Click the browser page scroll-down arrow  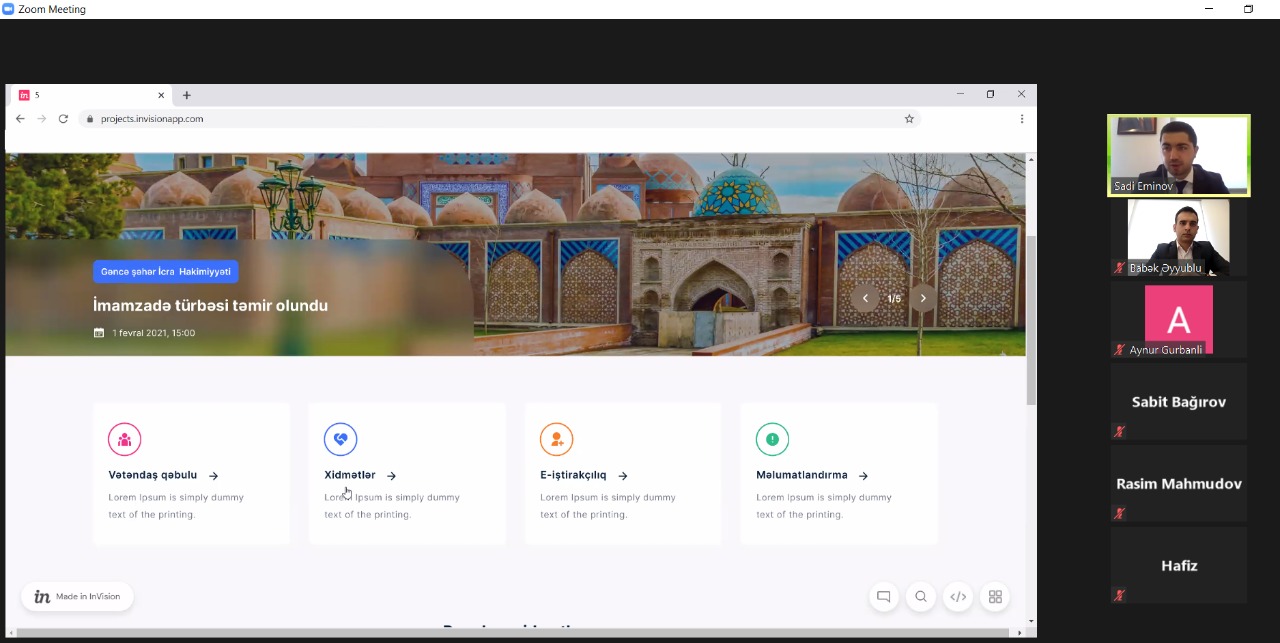coord(1031,621)
